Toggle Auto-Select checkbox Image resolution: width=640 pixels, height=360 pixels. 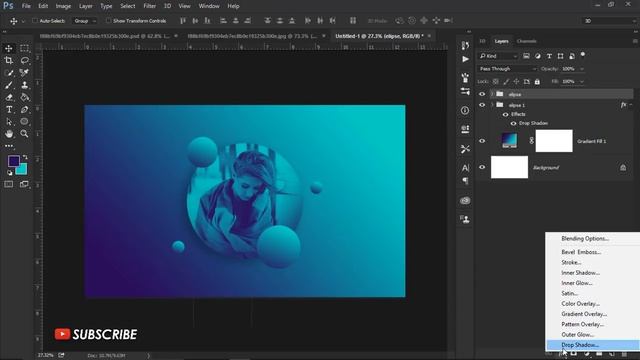35,20
